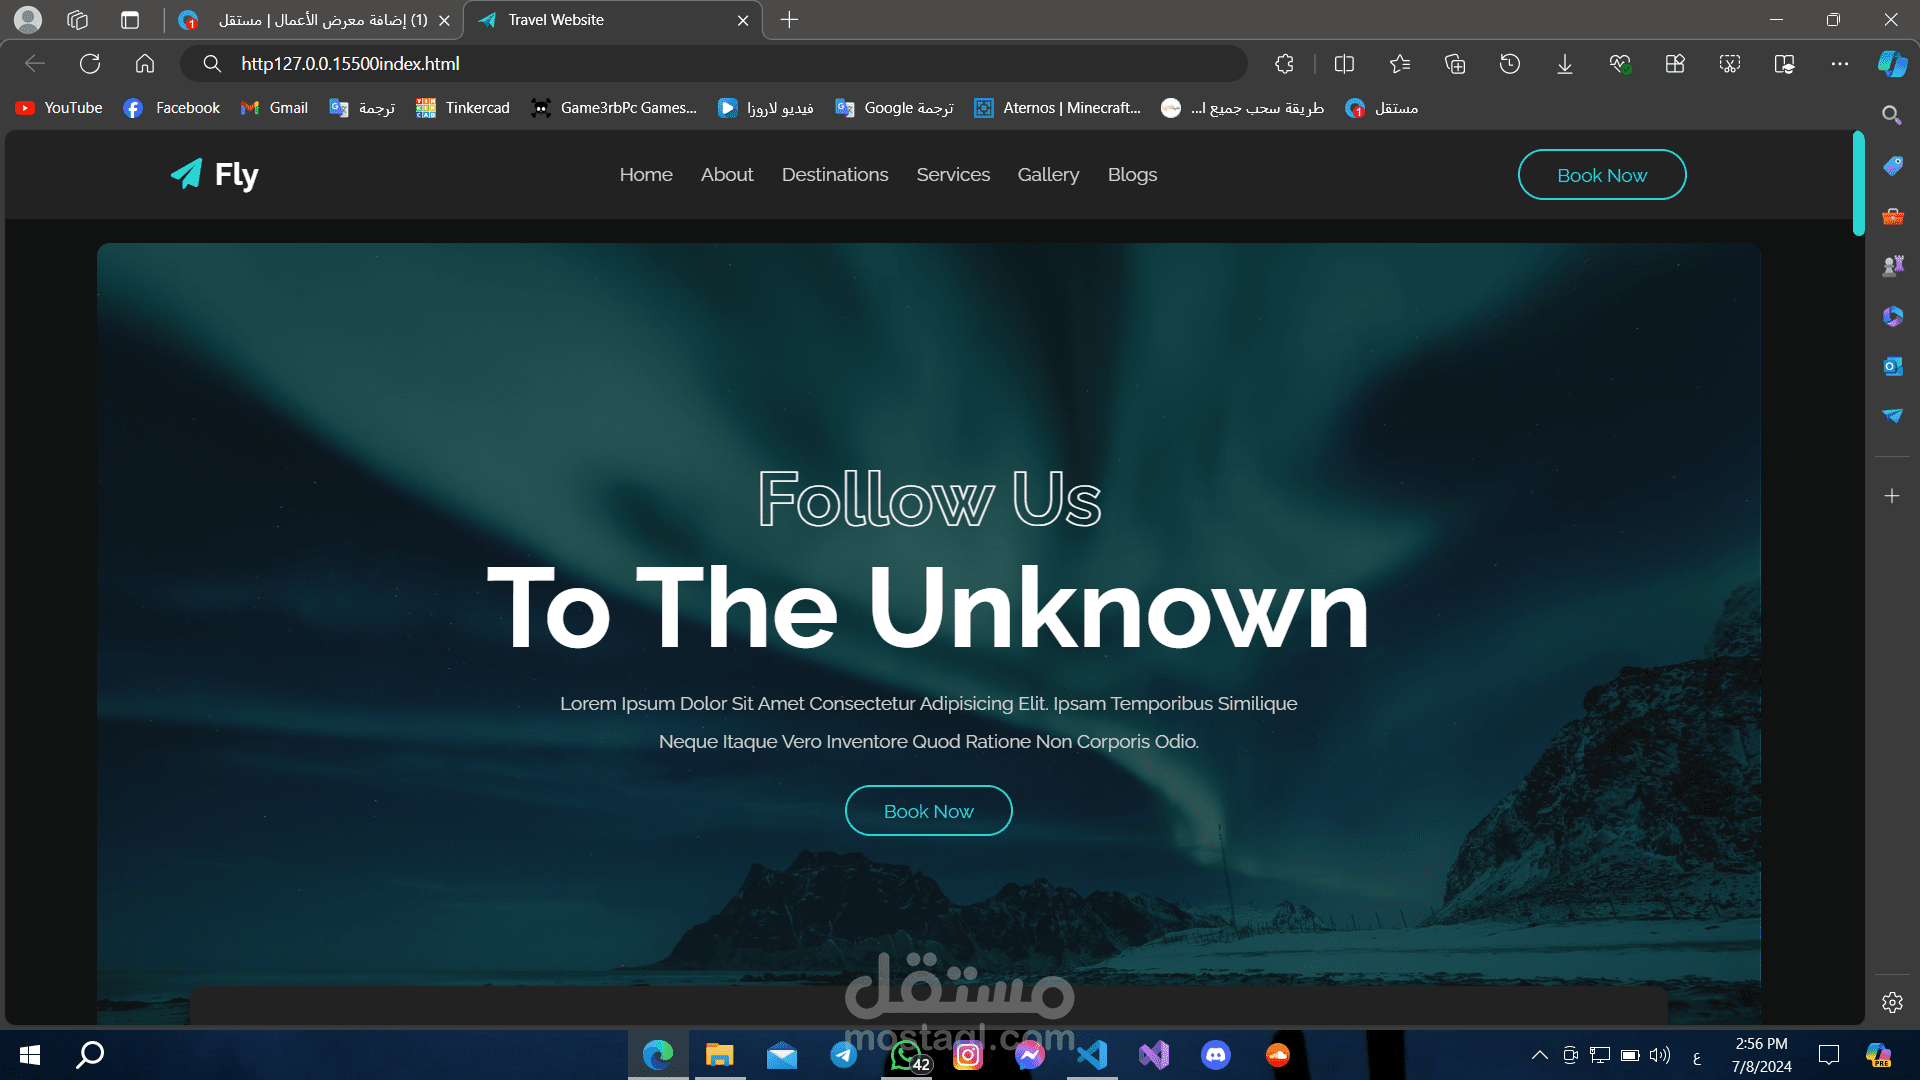Click the Book Now button below the hero text

point(929,811)
